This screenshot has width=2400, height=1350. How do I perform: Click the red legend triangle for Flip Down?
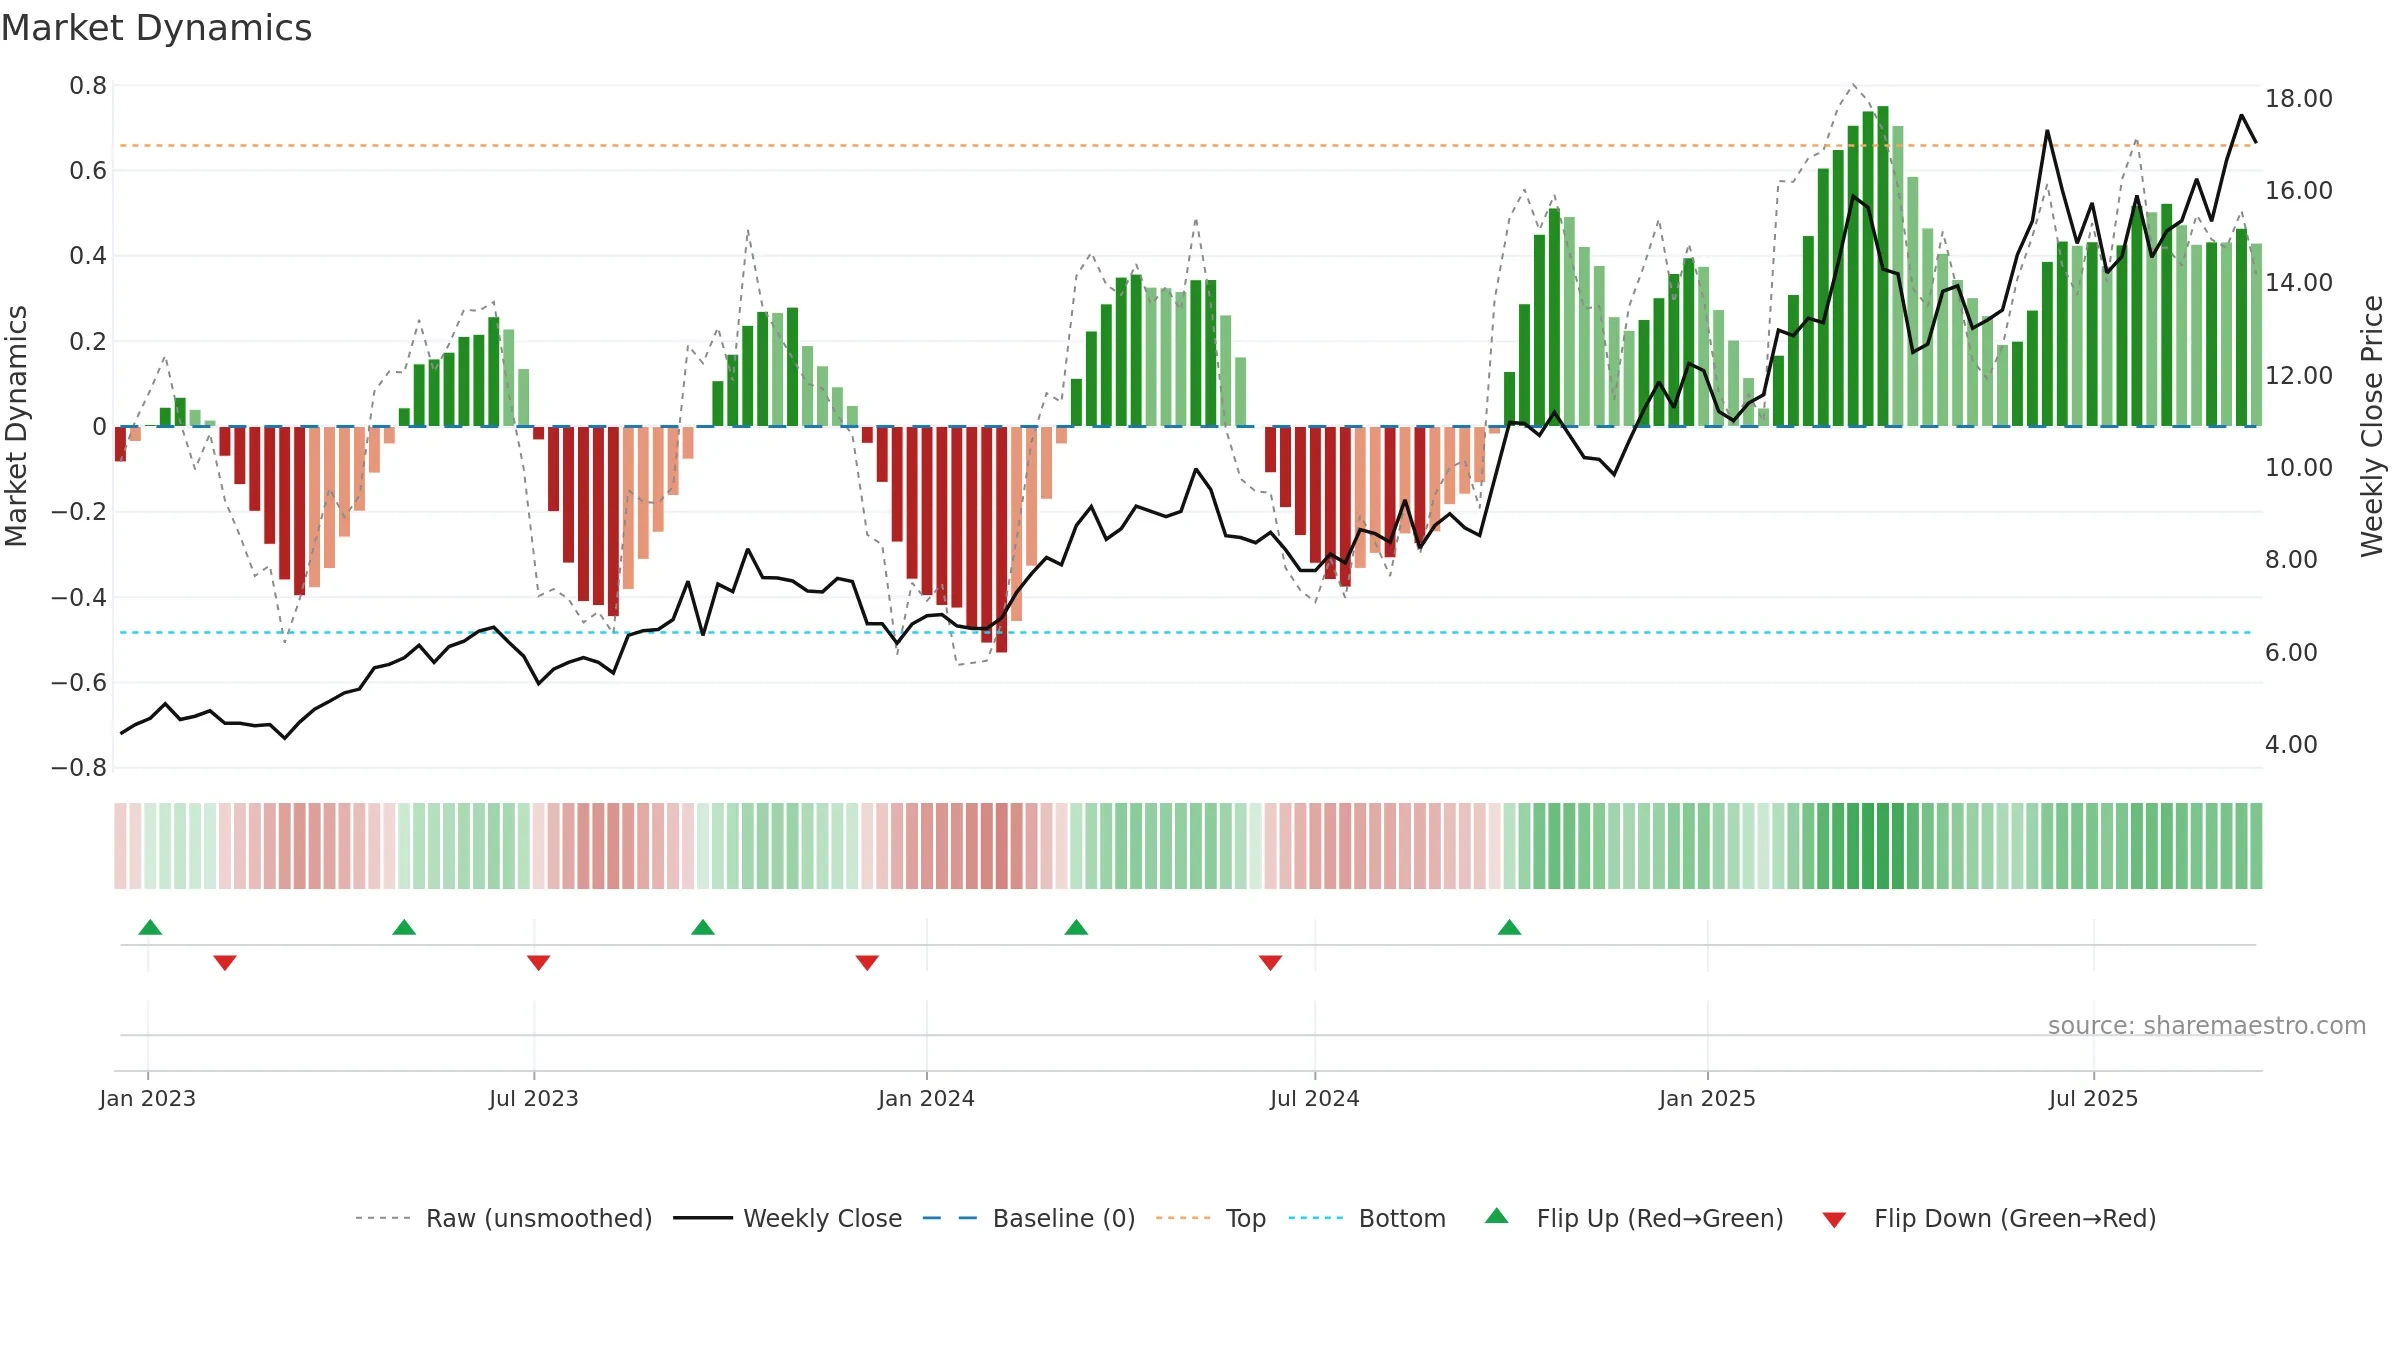click(x=1834, y=1220)
